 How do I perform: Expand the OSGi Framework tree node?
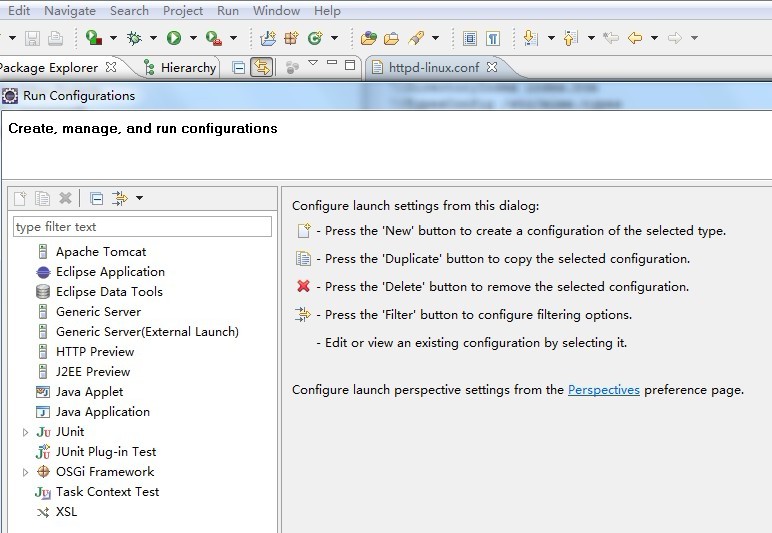point(25,472)
